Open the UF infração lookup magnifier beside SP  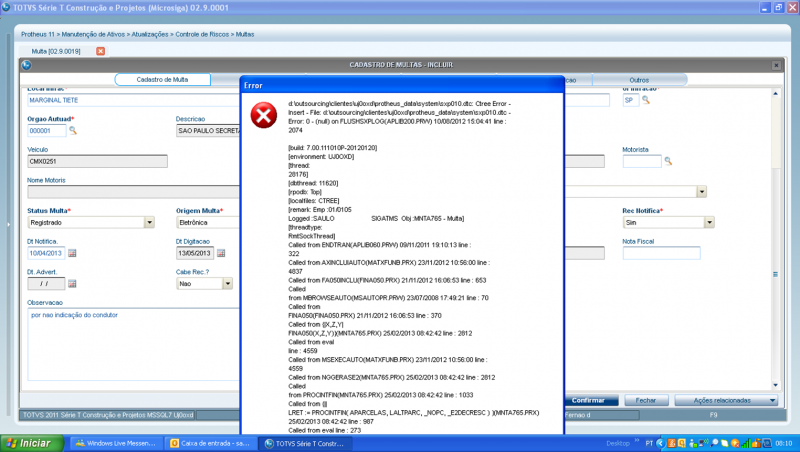click(646, 100)
